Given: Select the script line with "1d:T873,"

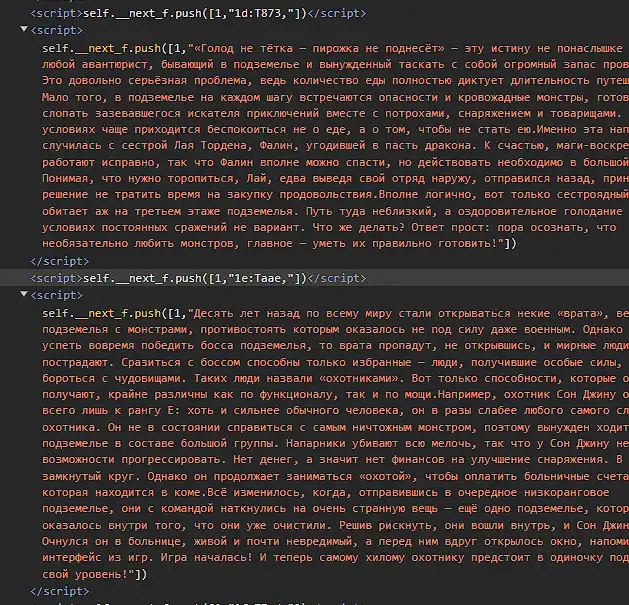Looking at the screenshot, I should (198, 13).
